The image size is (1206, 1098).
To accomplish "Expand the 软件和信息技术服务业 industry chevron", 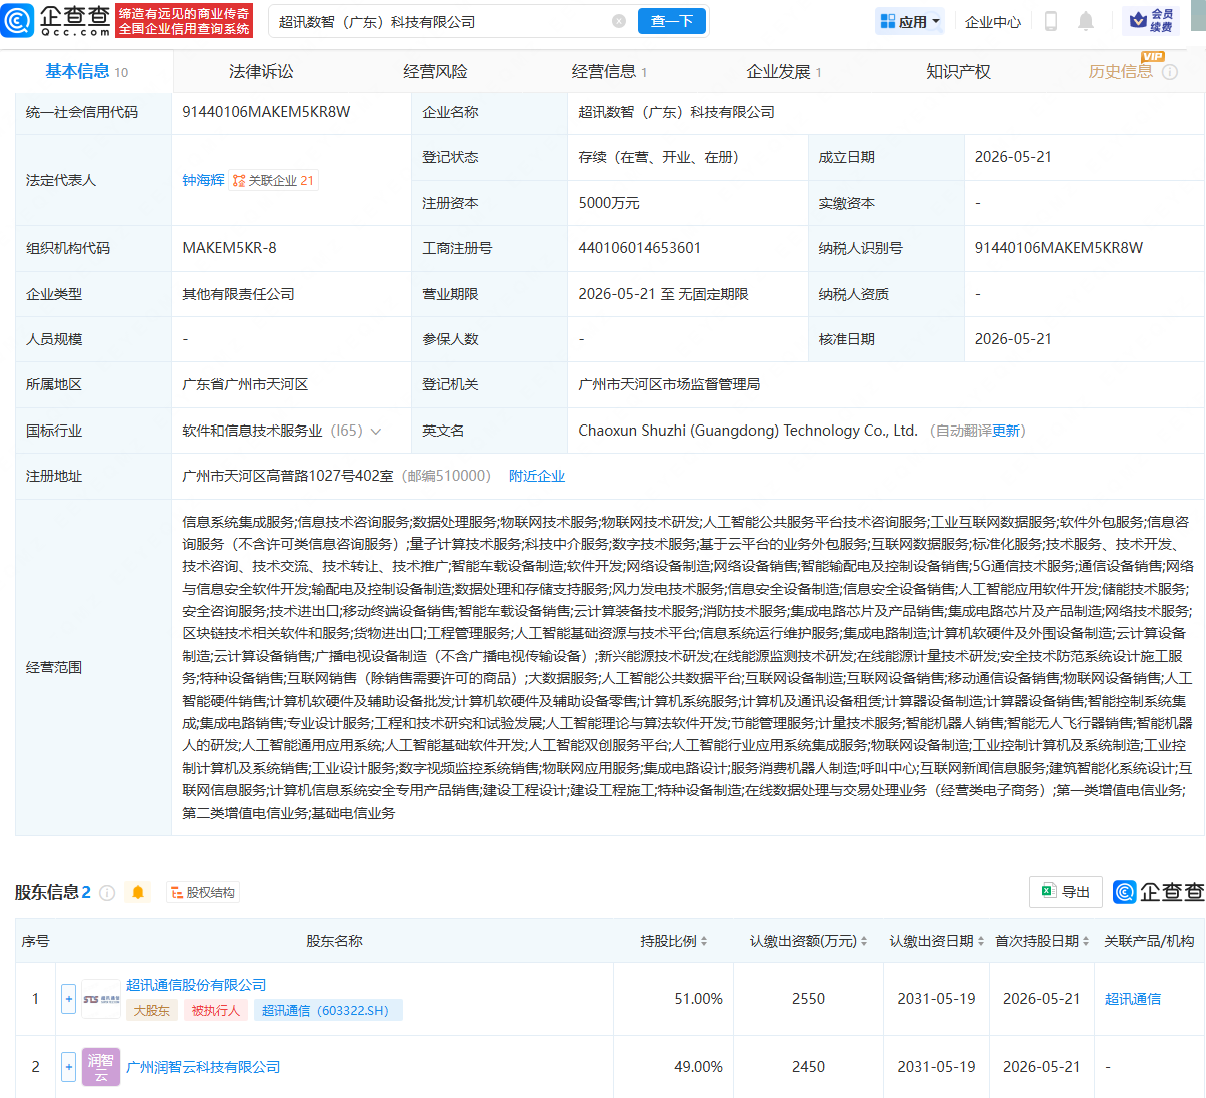I will pos(376,432).
